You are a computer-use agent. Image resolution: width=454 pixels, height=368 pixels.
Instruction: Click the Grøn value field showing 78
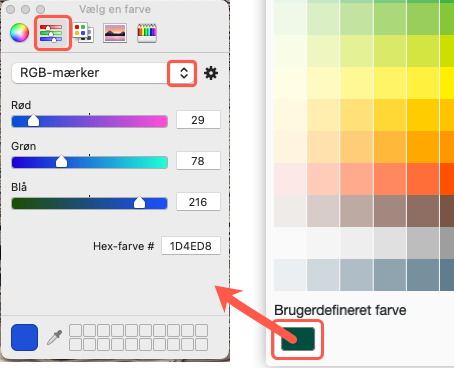point(198,161)
